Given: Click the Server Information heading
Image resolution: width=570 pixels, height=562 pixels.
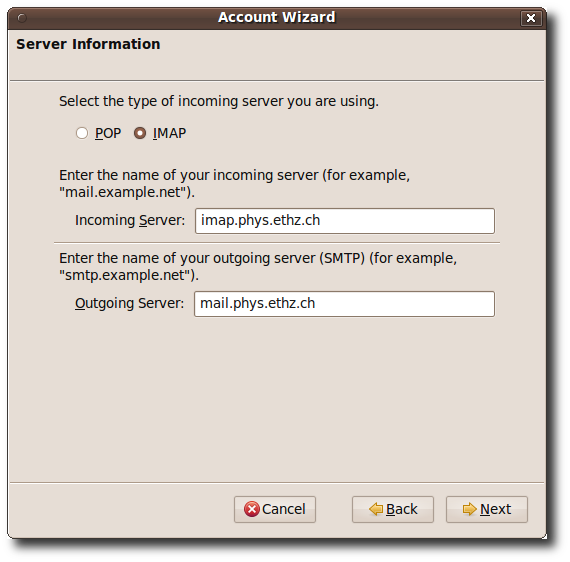Looking at the screenshot, I should (88, 44).
